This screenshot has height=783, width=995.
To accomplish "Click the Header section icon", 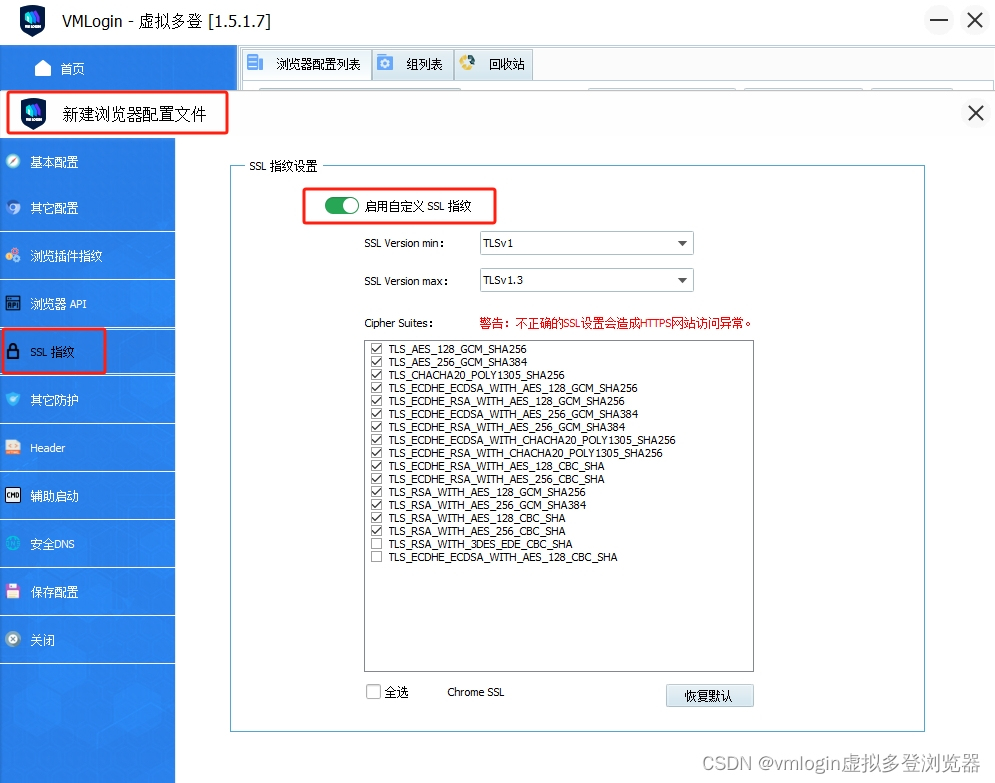I will point(13,447).
